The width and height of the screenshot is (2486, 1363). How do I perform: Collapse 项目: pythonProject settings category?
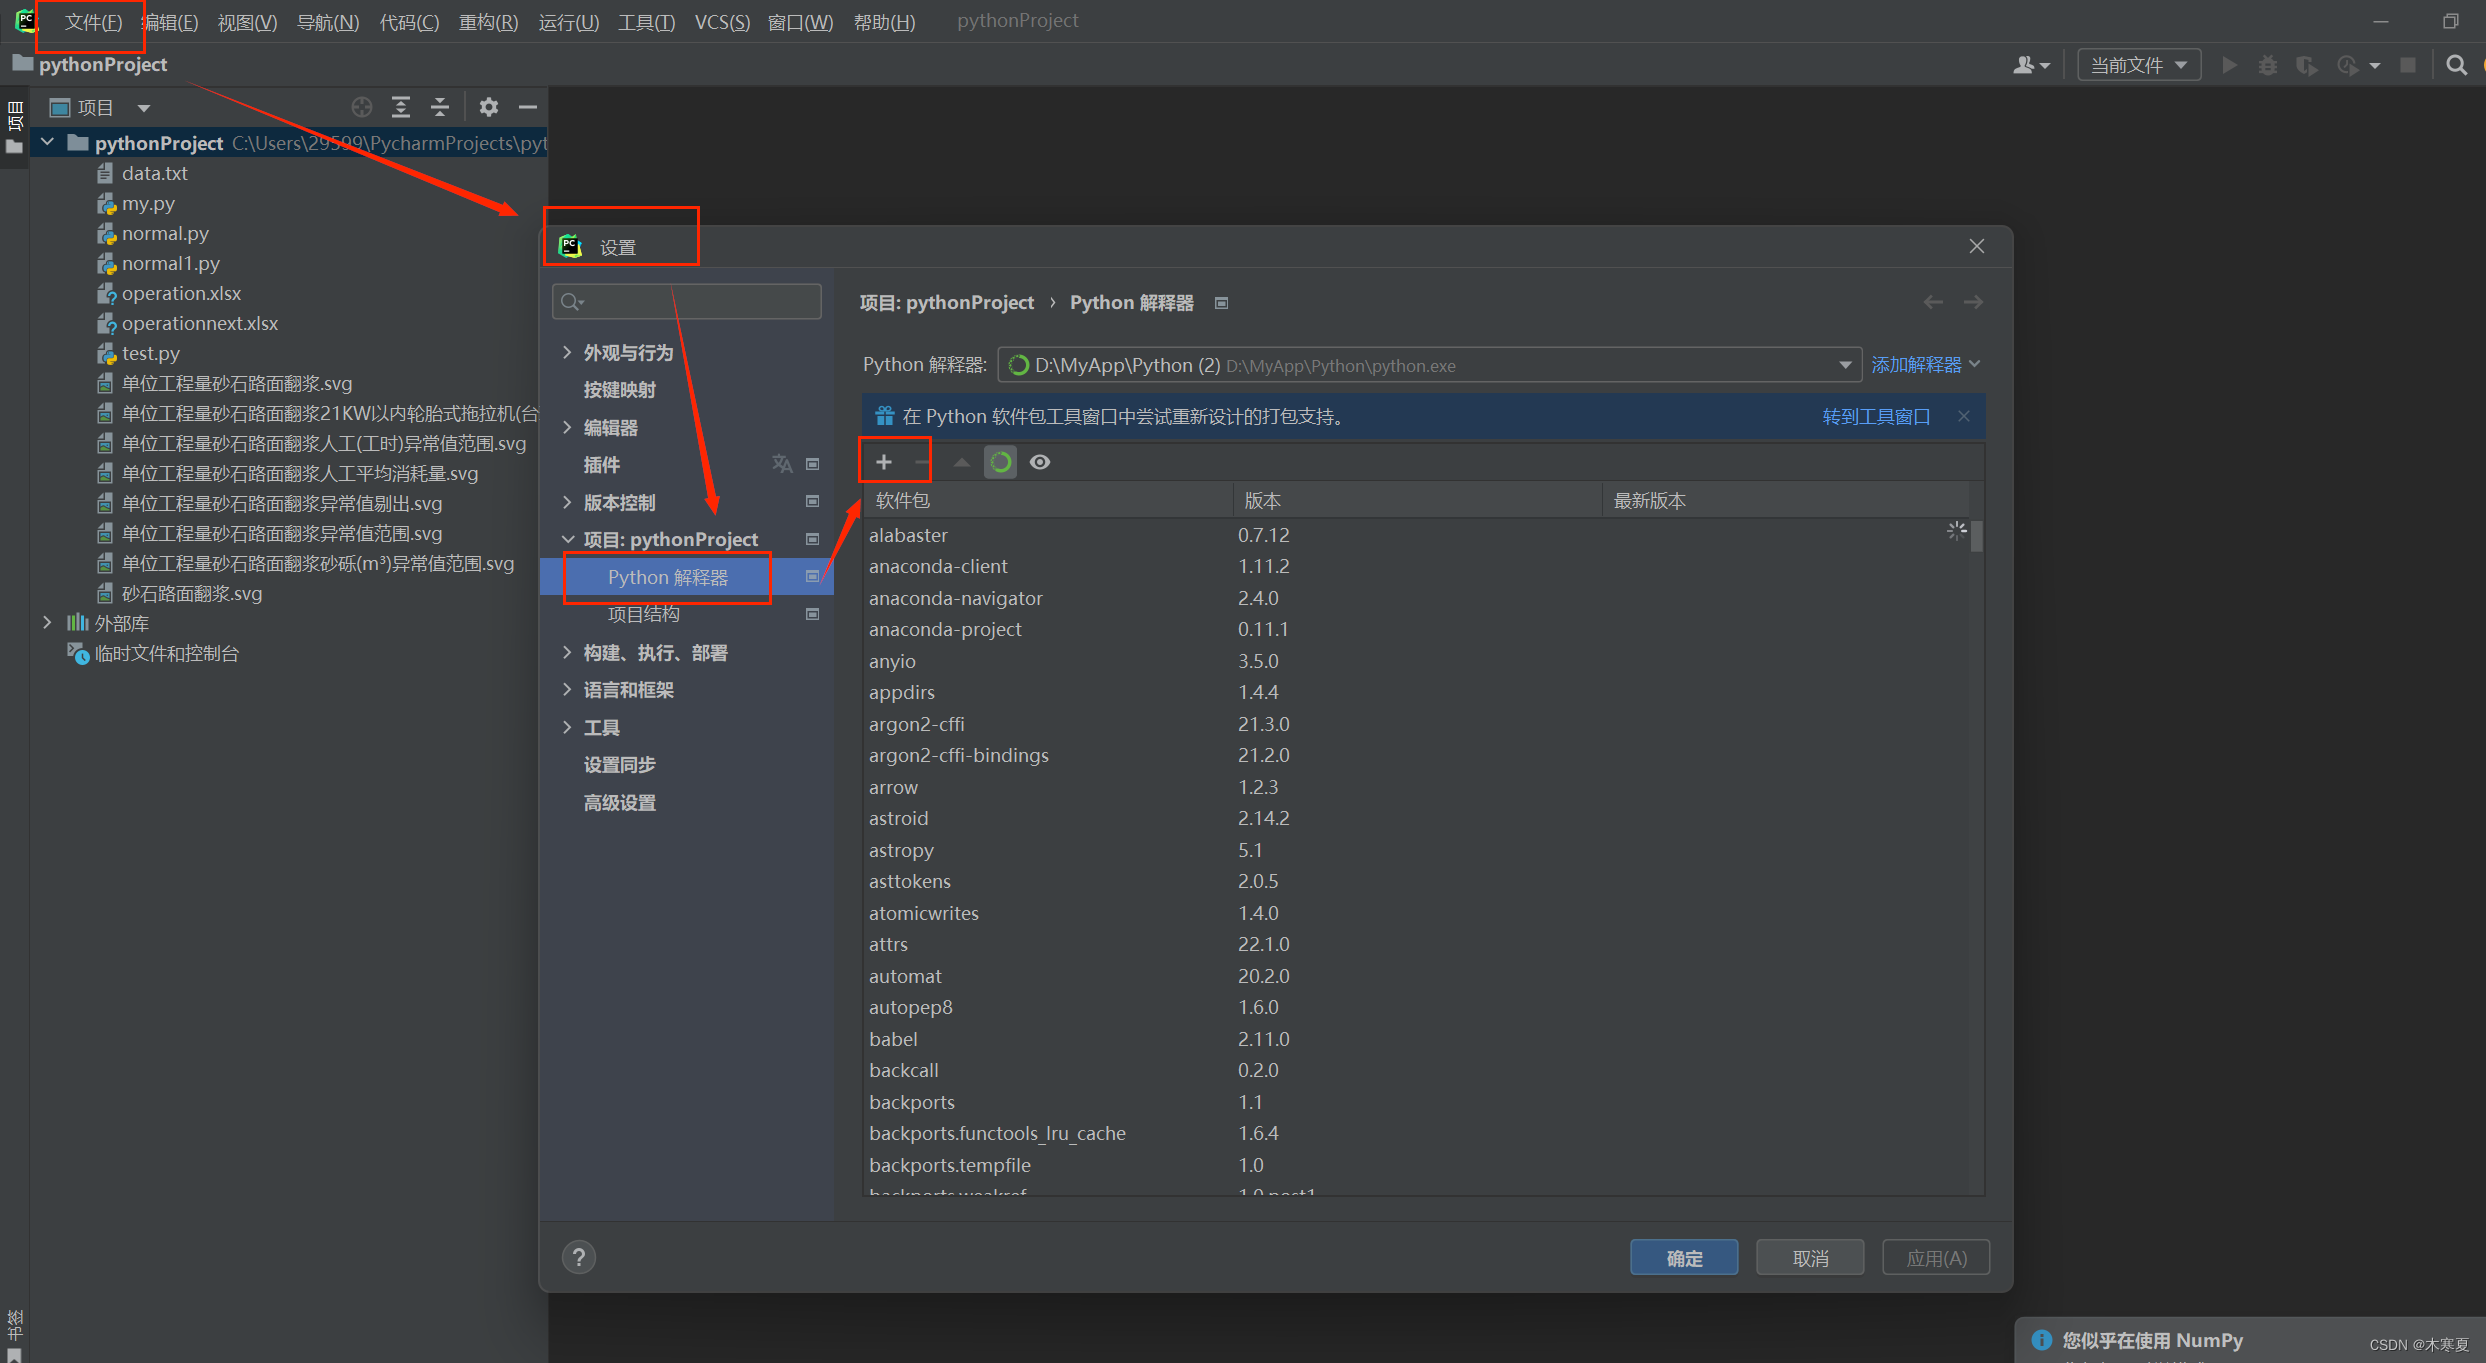point(567,539)
